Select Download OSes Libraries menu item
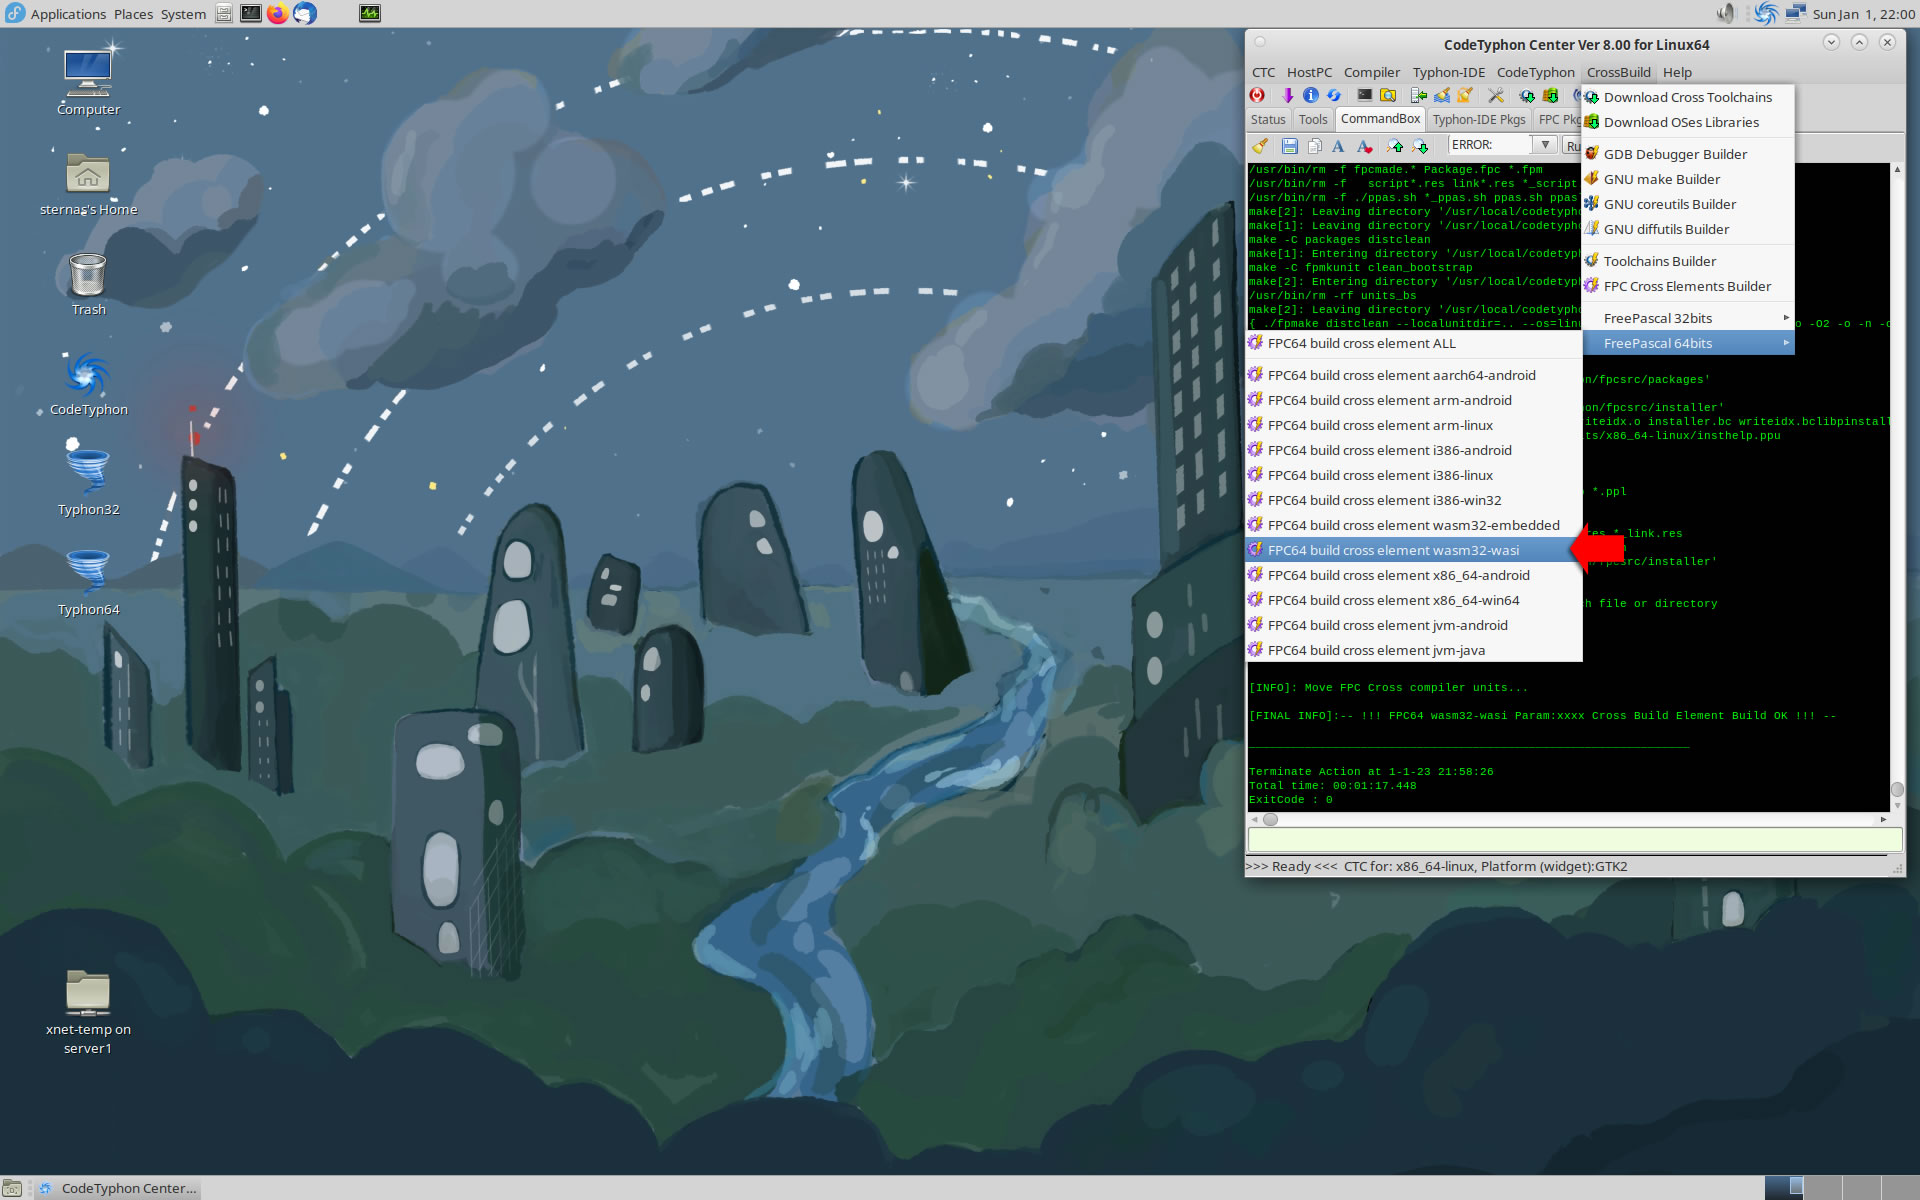 pos(1688,122)
